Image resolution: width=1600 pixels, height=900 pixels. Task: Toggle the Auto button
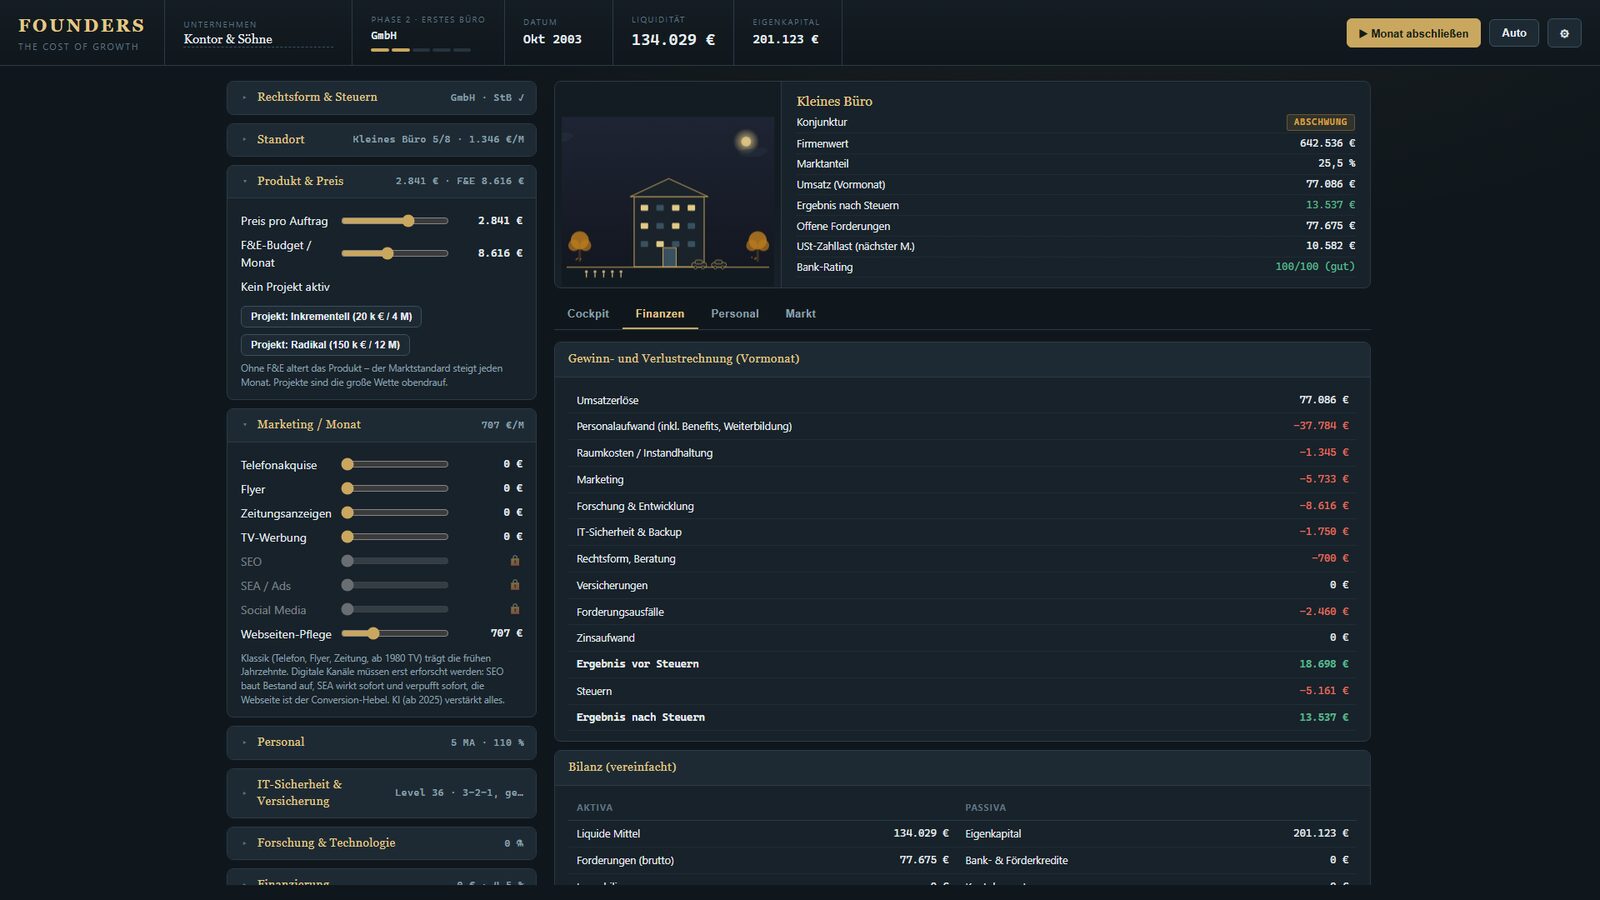point(1514,33)
